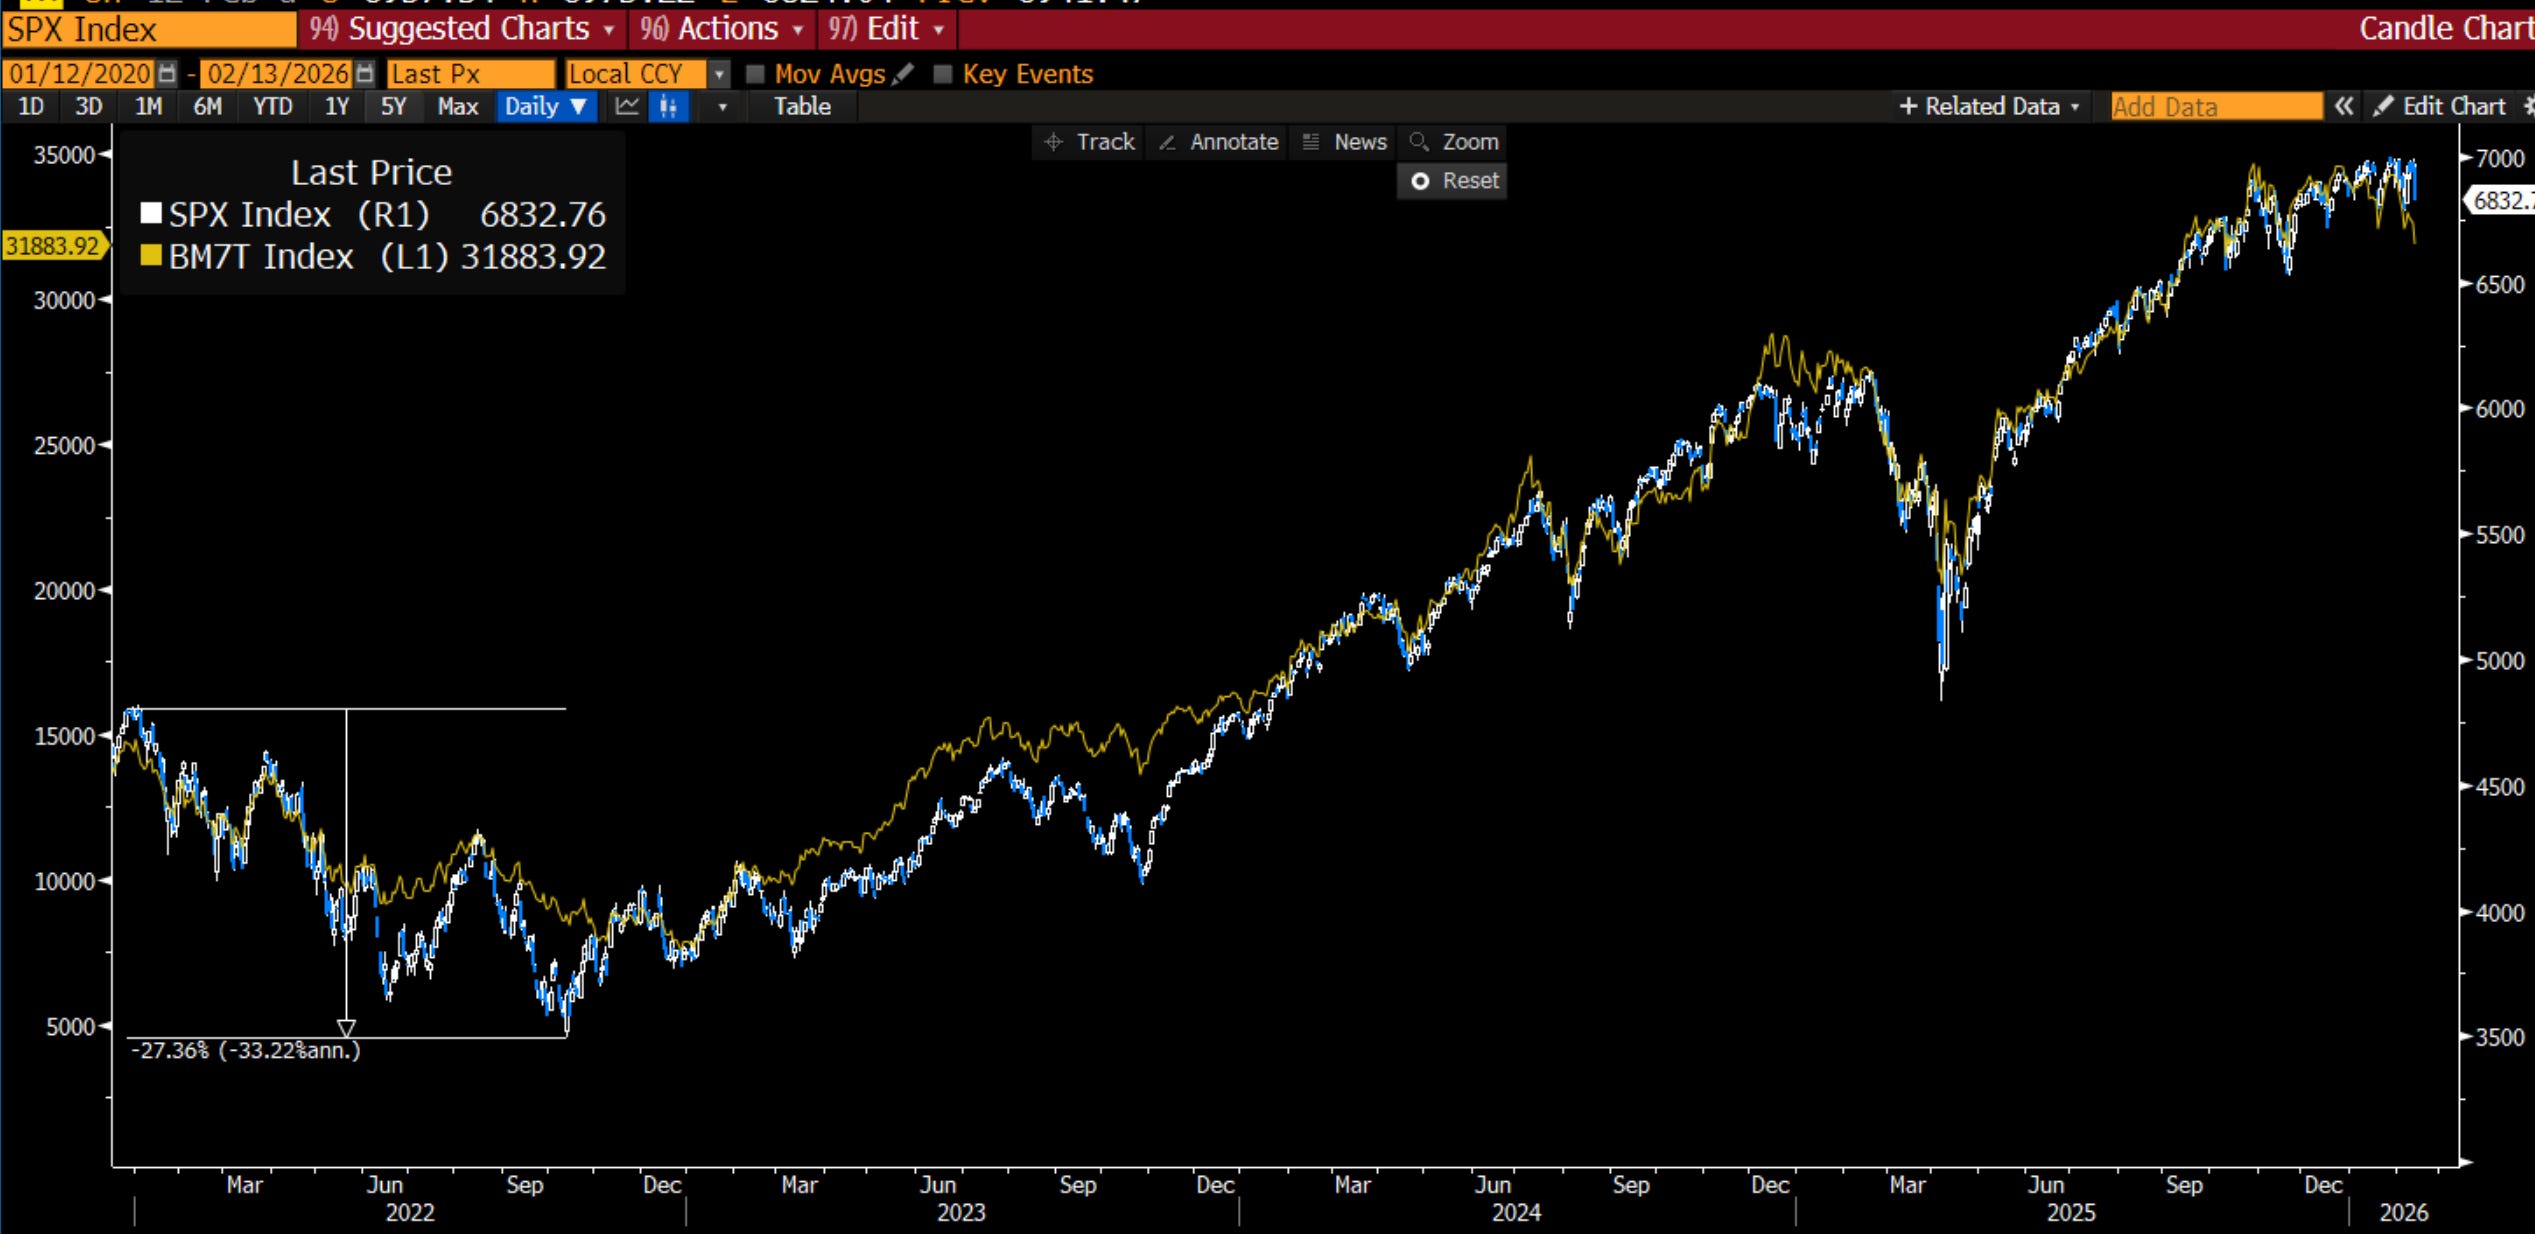Screen dimensions: 2535x1234
Task: Click the yellow BM7T Index legend swatch
Action: [151, 256]
